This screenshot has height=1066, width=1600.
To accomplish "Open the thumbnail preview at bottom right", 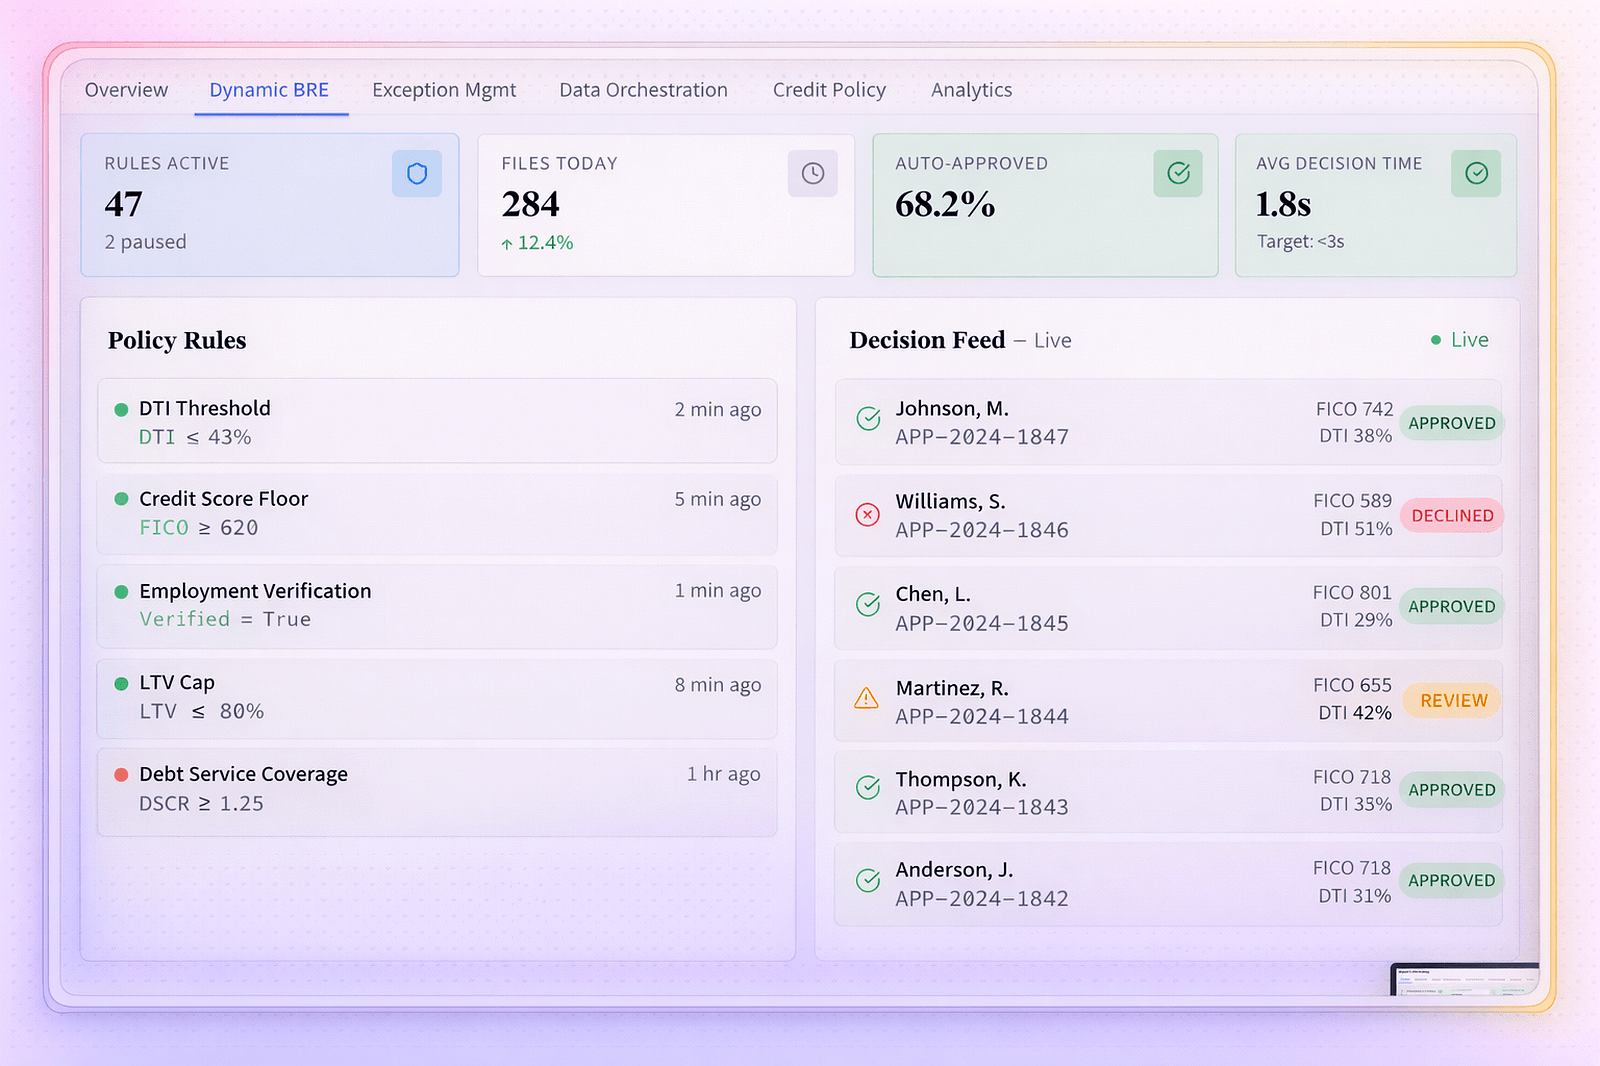I will pyautogui.click(x=1464, y=980).
